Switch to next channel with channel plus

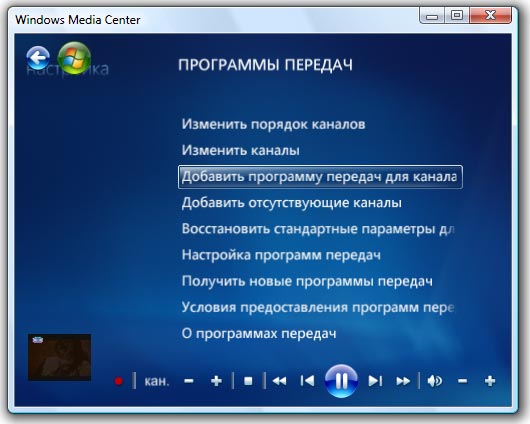(x=216, y=381)
